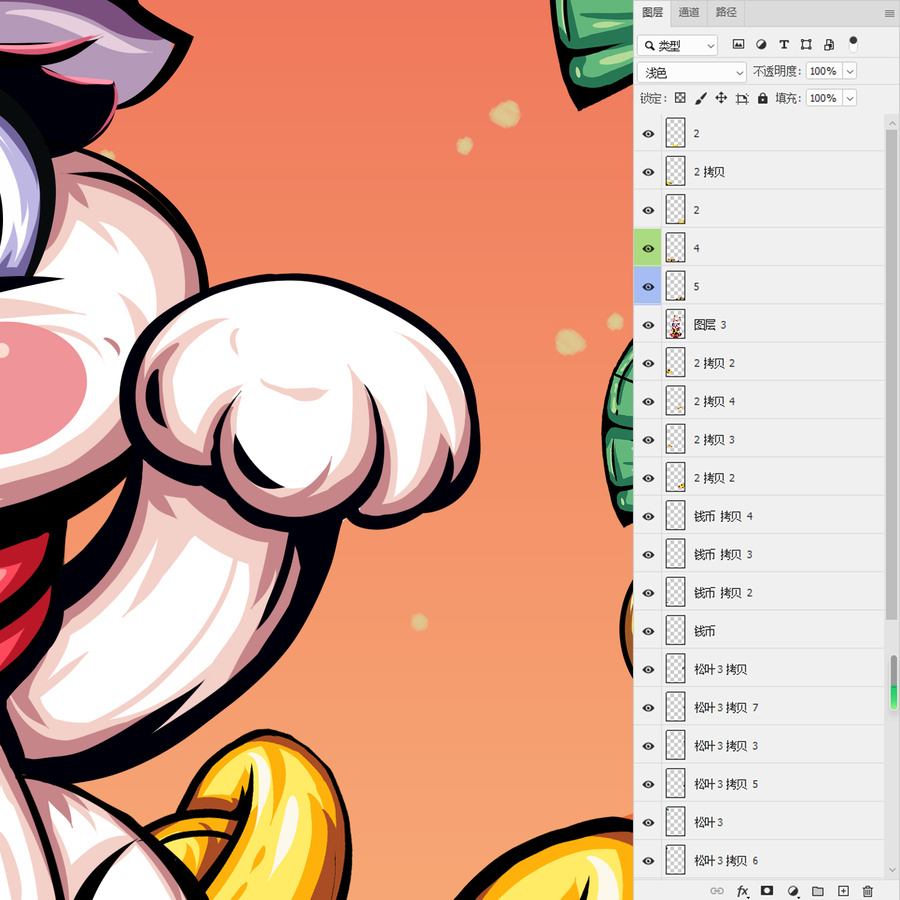Image resolution: width=900 pixels, height=900 pixels.
Task: Switch to the 图层 tab
Action: tap(652, 12)
